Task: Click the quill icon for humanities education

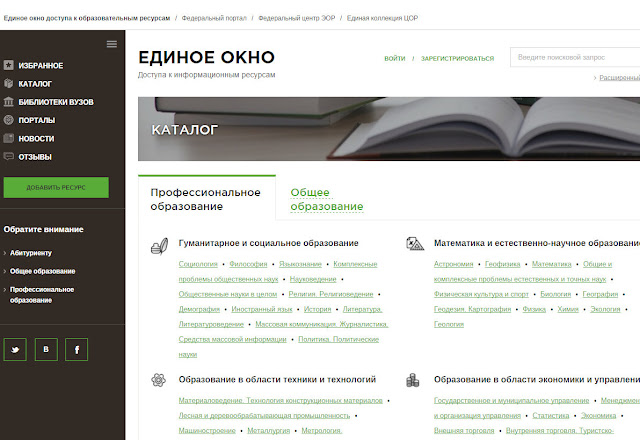Action: point(160,247)
